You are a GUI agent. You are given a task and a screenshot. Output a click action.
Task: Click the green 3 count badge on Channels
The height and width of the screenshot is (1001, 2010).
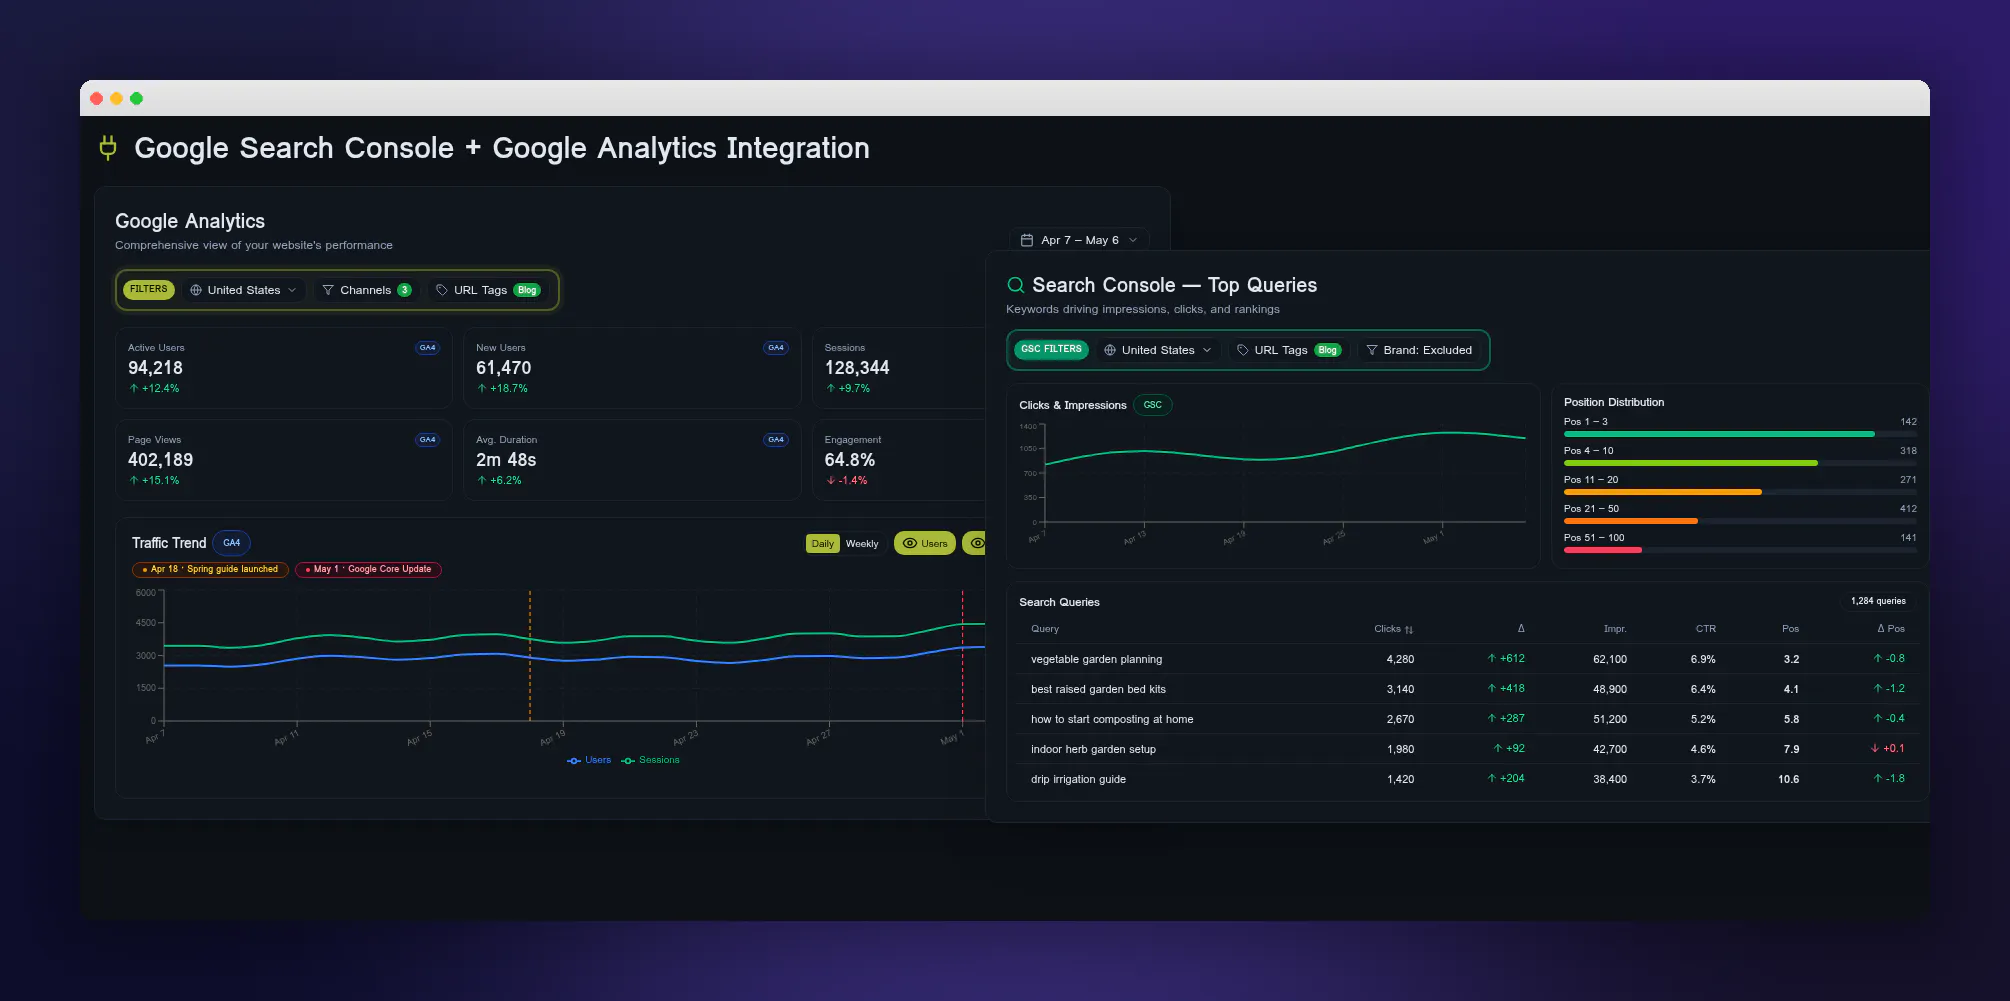[404, 290]
